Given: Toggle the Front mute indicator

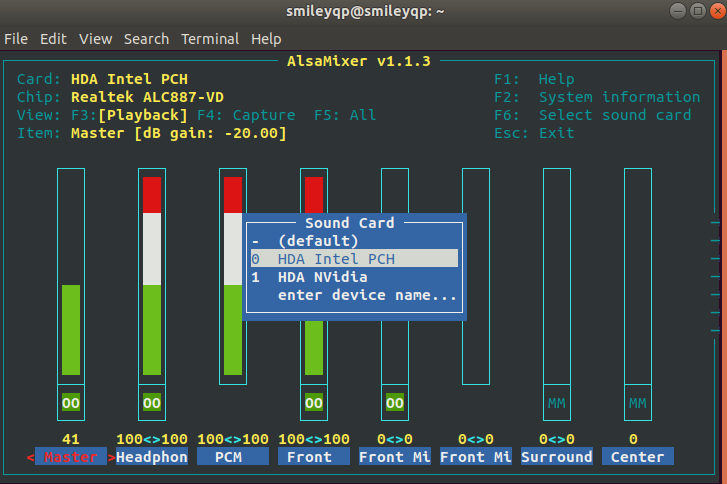Looking at the screenshot, I should [x=314, y=403].
